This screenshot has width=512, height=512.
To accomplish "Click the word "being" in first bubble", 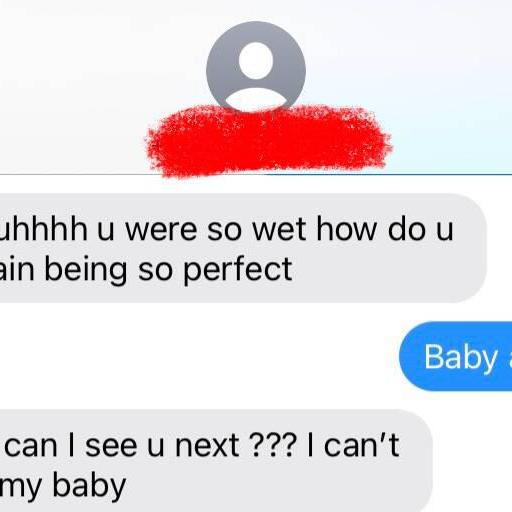I will (x=86, y=270).
